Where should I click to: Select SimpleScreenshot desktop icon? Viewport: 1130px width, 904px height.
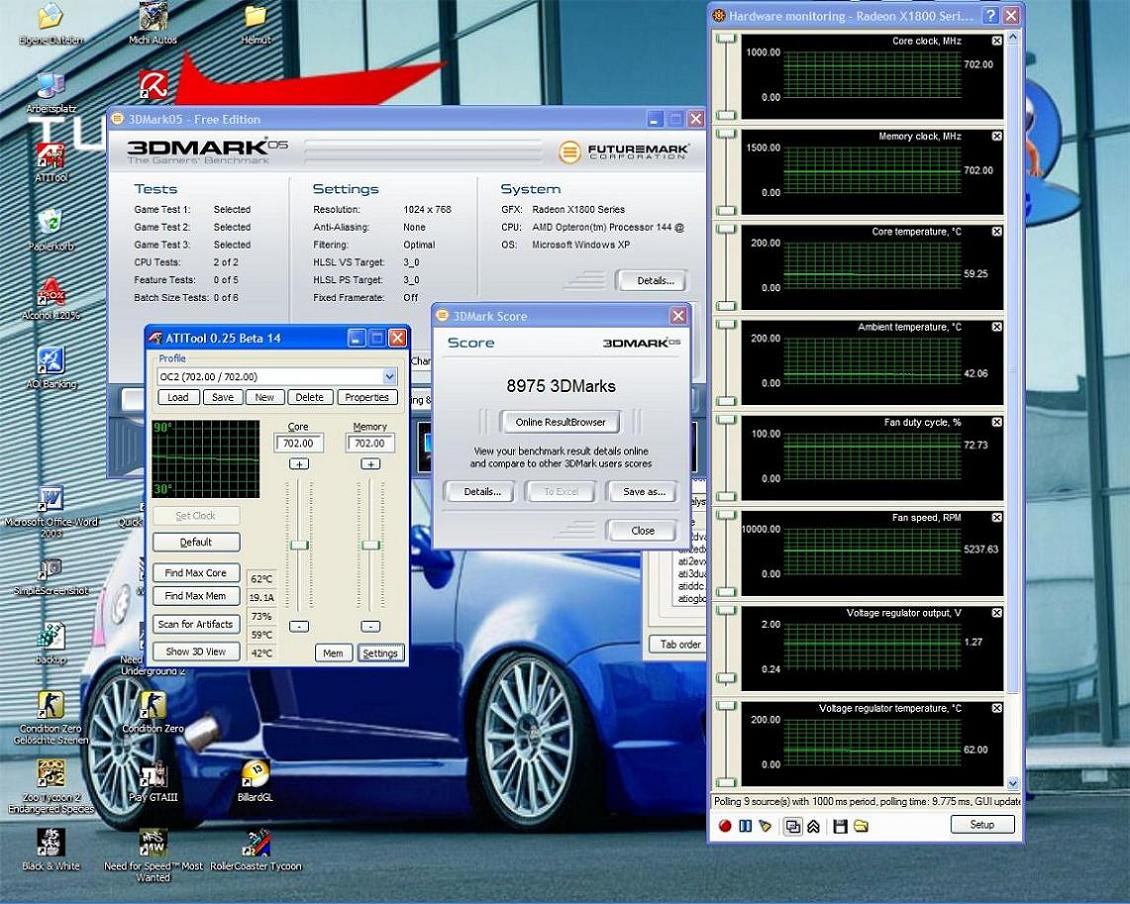pos(50,577)
